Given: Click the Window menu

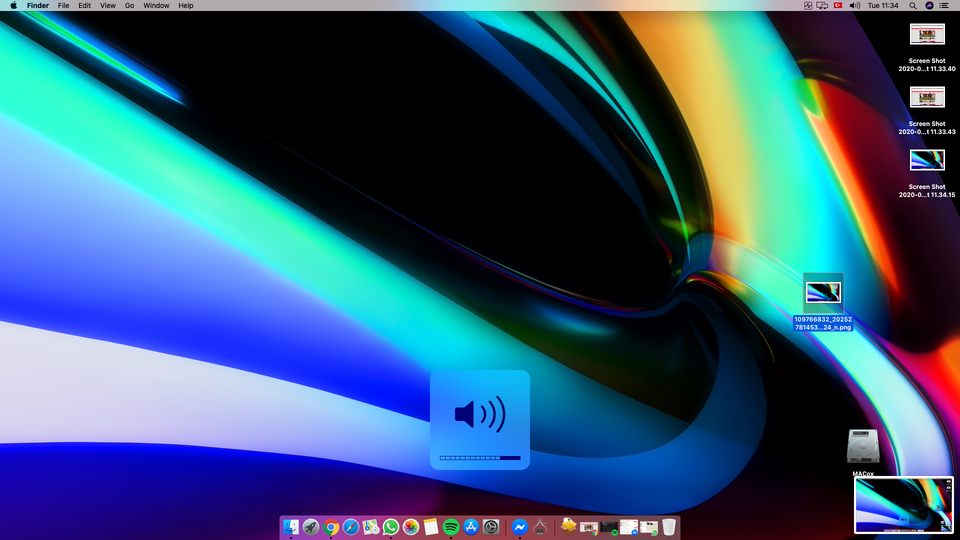Looking at the screenshot, I should point(156,6).
